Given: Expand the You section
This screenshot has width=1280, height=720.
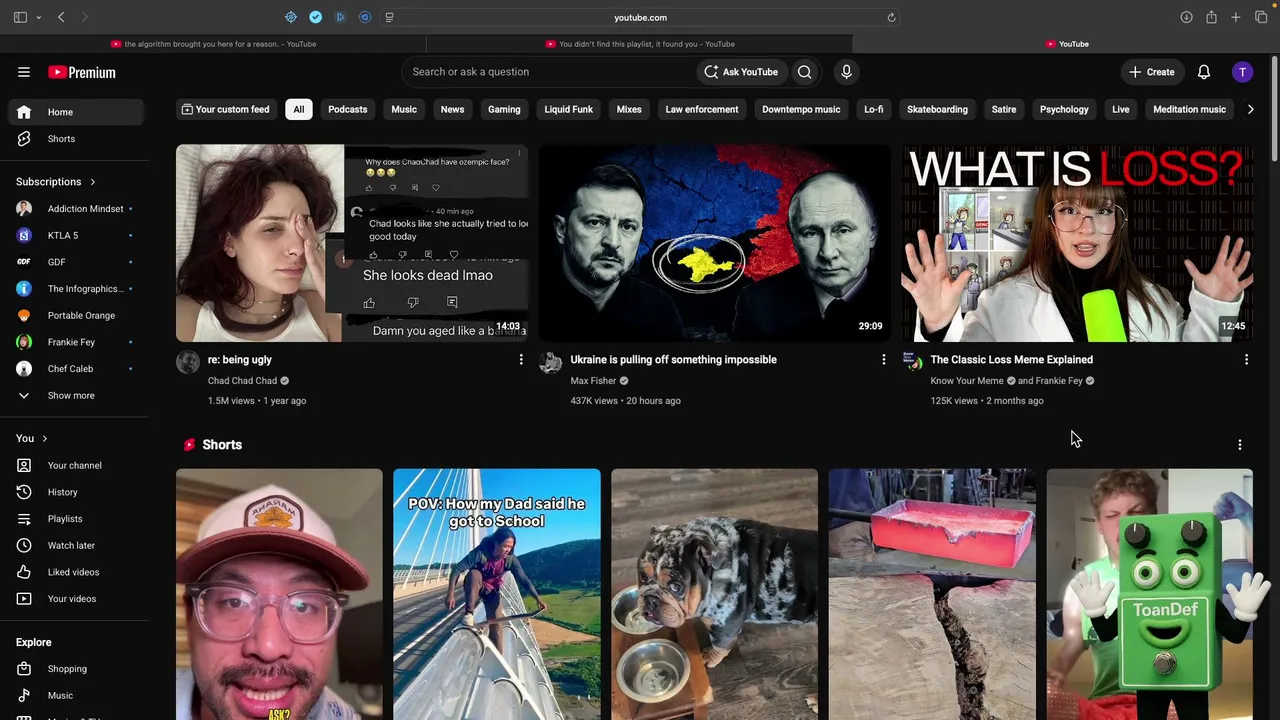Looking at the screenshot, I should pyautogui.click(x=32, y=438).
